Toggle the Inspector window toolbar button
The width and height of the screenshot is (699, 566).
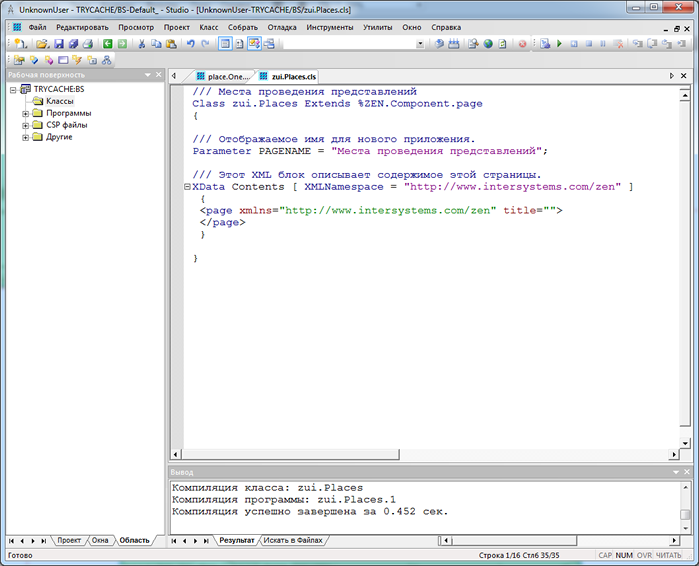coord(239,44)
